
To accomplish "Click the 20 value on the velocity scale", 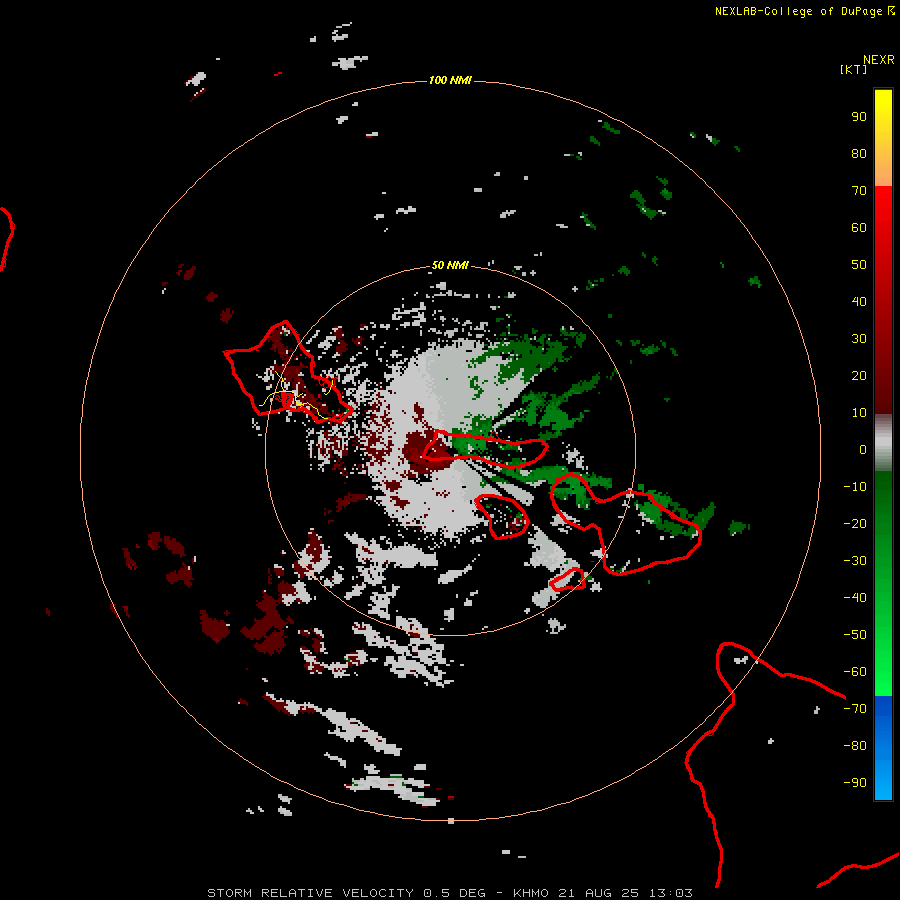I will coord(859,375).
